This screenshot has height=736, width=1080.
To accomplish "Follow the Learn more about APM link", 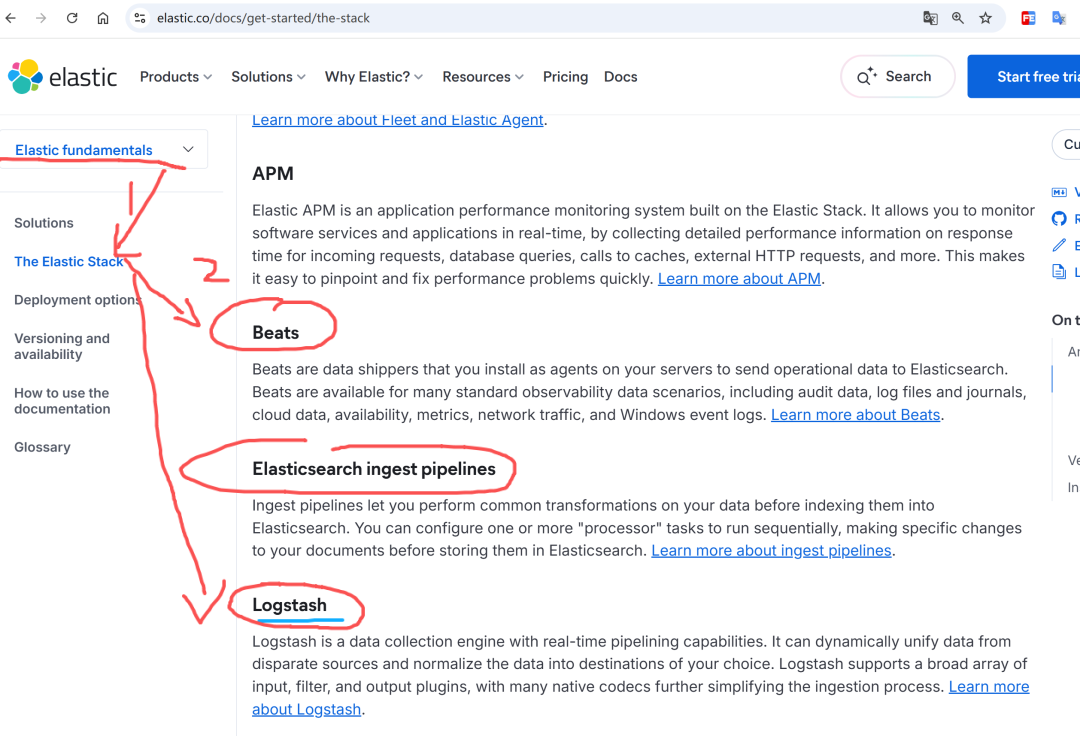I will click(739, 279).
